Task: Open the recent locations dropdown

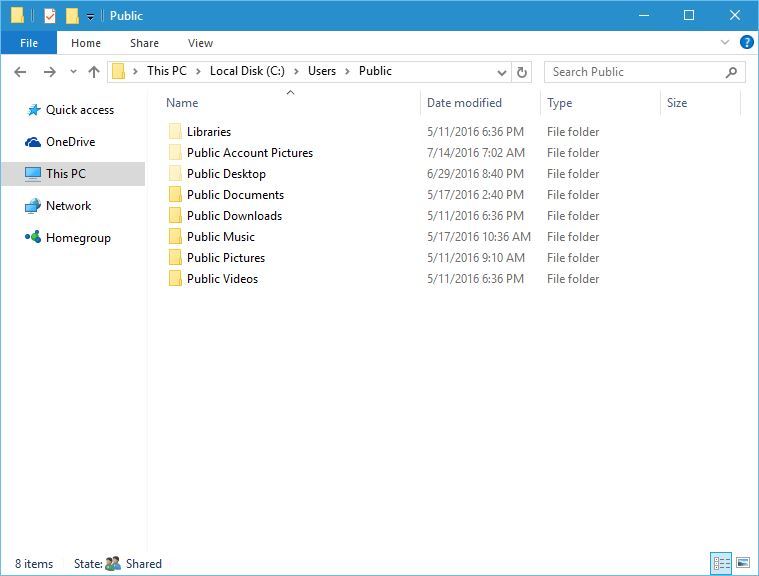Action: click(x=73, y=72)
